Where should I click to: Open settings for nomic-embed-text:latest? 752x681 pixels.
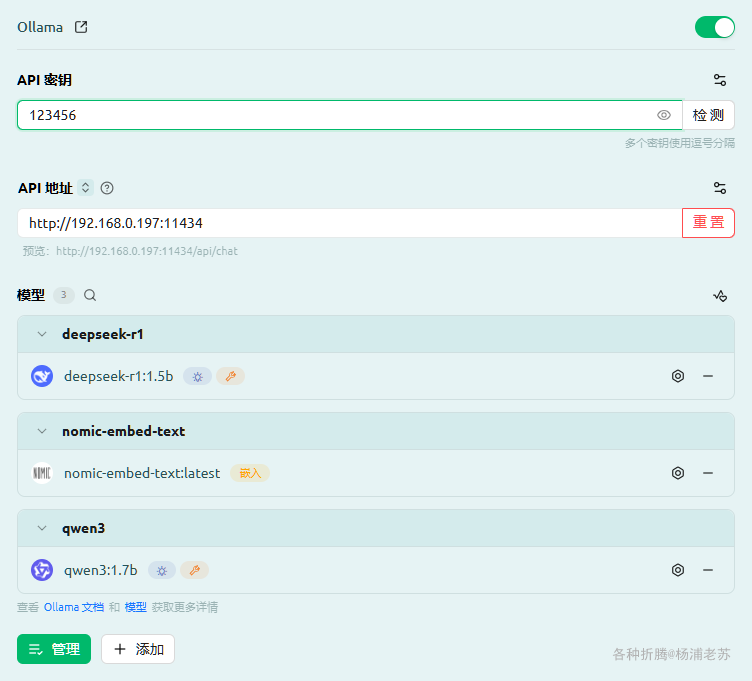[x=678, y=473]
